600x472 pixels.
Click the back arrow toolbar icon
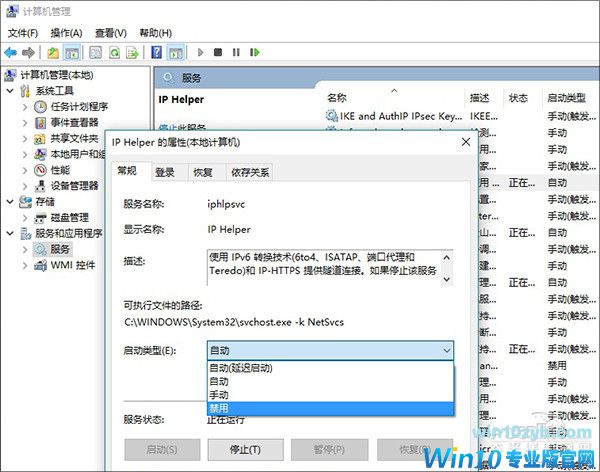pos(10,52)
